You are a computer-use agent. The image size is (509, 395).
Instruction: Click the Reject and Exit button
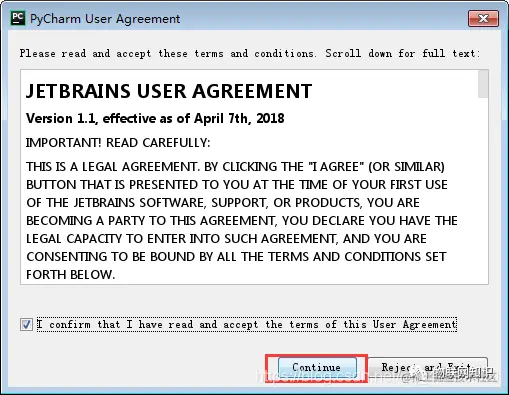pos(428,367)
